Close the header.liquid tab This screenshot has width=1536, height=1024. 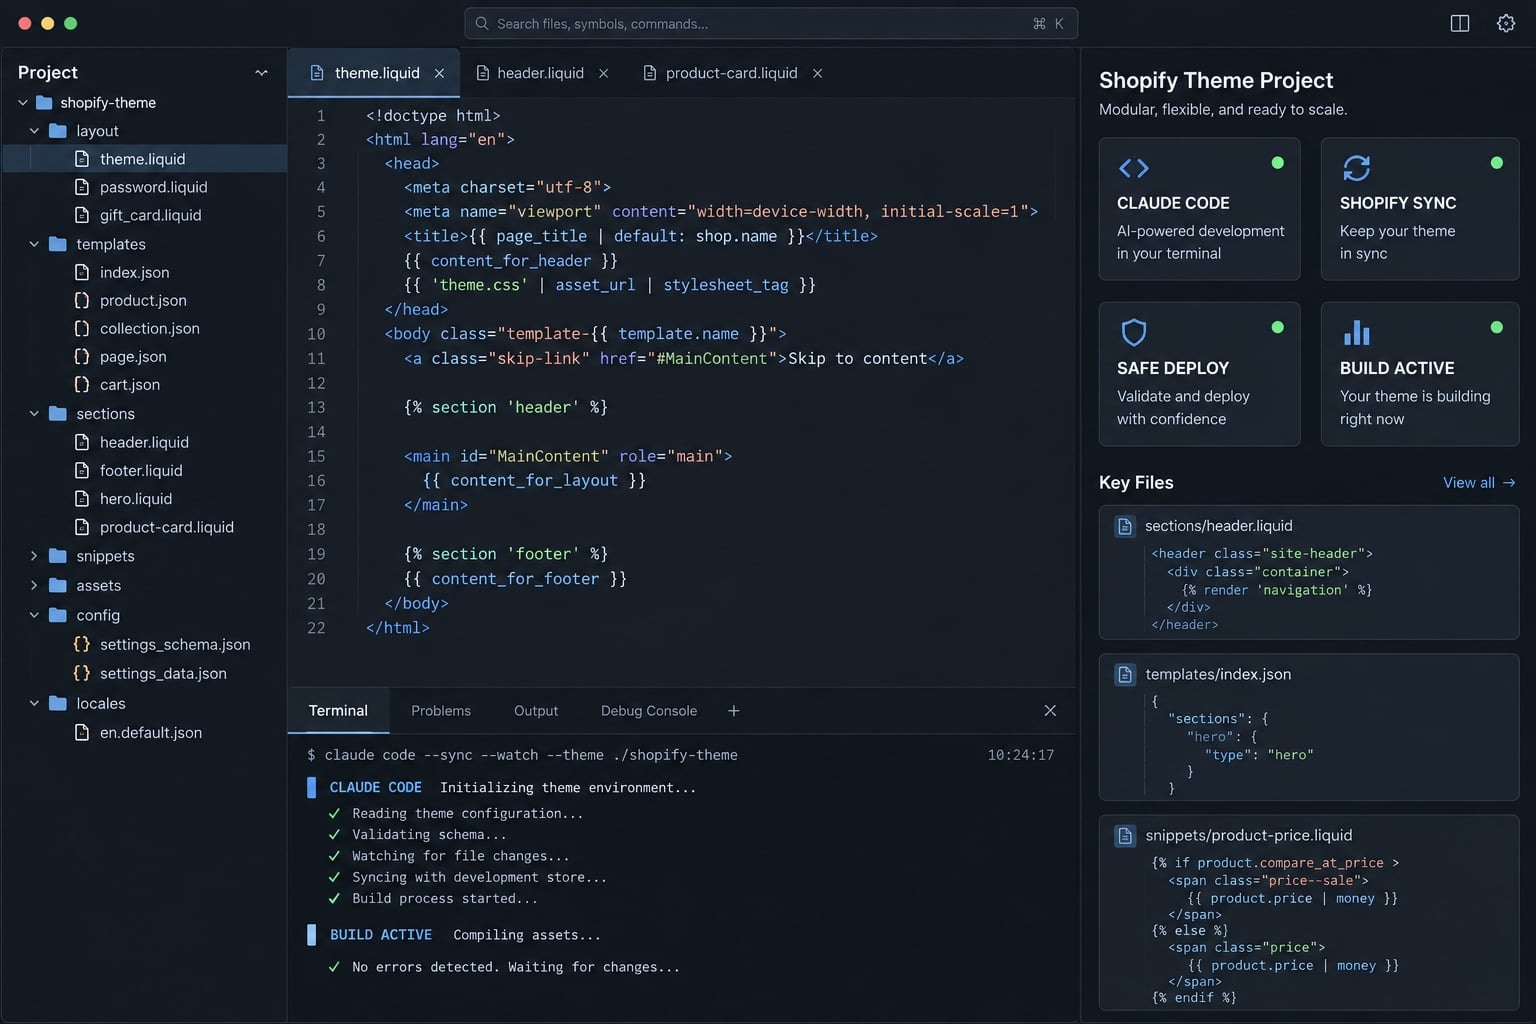(603, 73)
